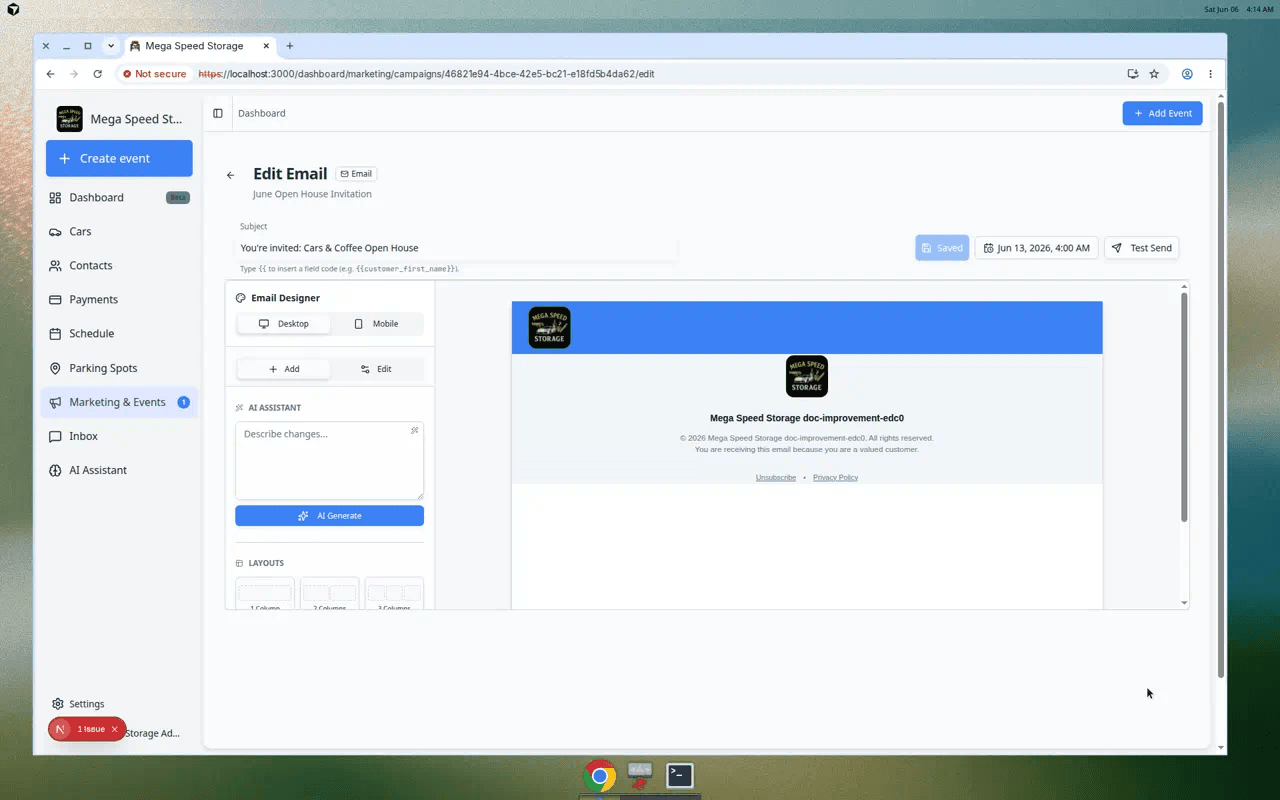Launch Chrome from the dock

click(x=600, y=776)
